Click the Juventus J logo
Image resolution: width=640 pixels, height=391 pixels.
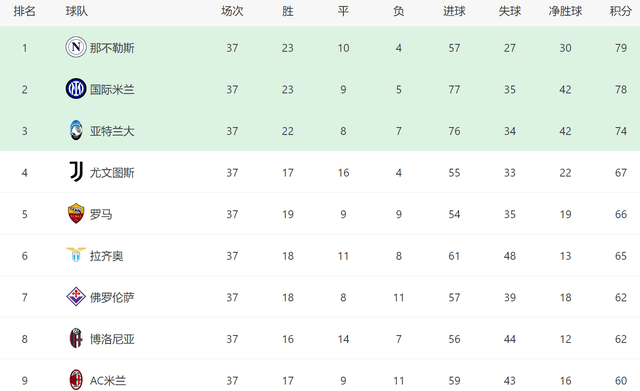pos(76,172)
